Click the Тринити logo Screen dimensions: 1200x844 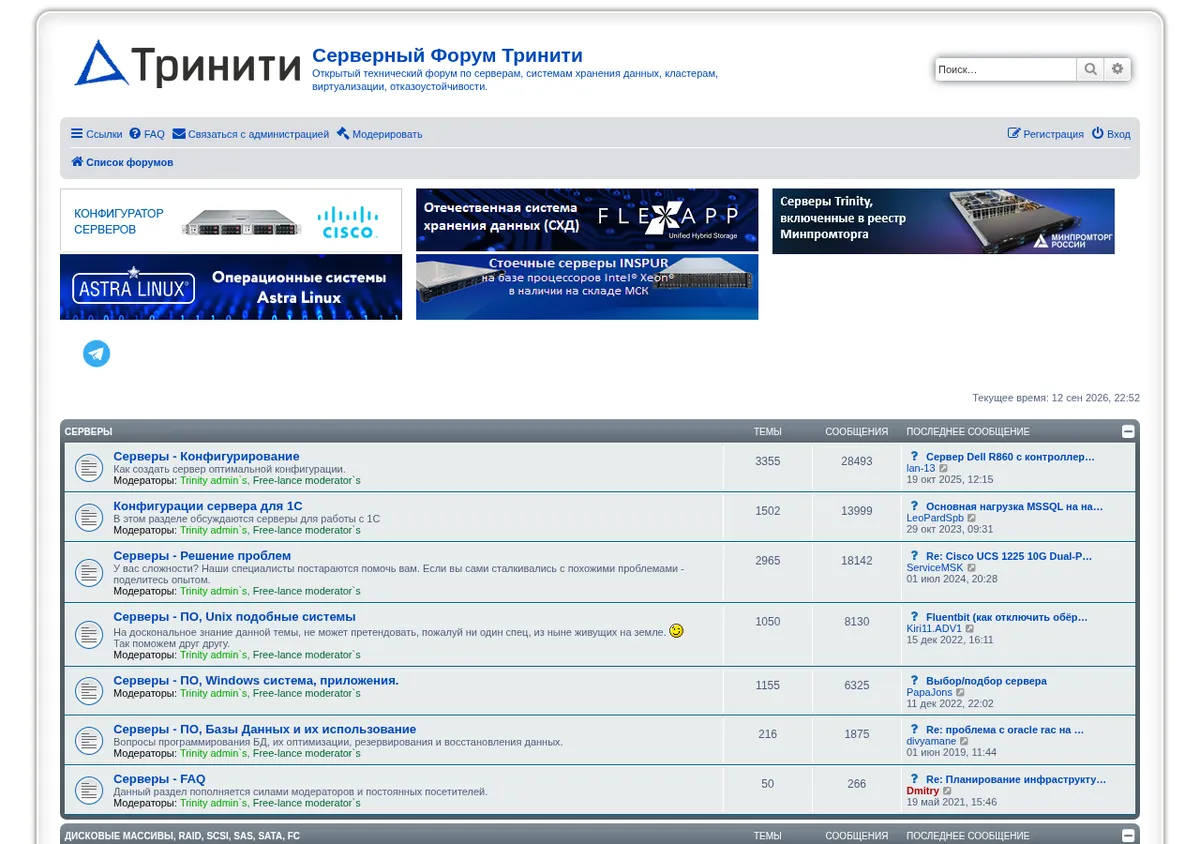pos(188,65)
